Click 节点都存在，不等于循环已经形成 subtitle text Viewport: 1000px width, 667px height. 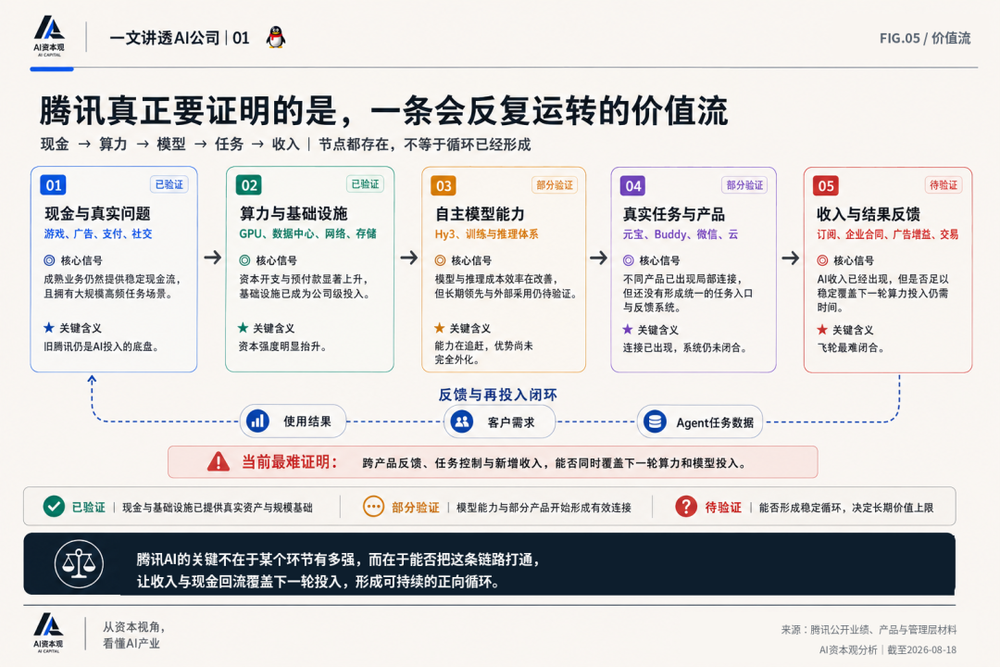click(x=424, y=145)
